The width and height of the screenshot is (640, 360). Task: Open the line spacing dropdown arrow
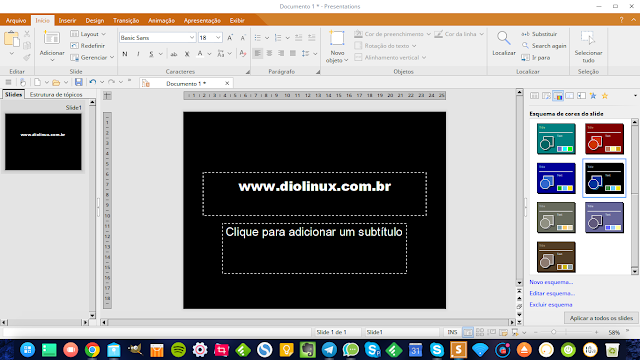point(315,54)
